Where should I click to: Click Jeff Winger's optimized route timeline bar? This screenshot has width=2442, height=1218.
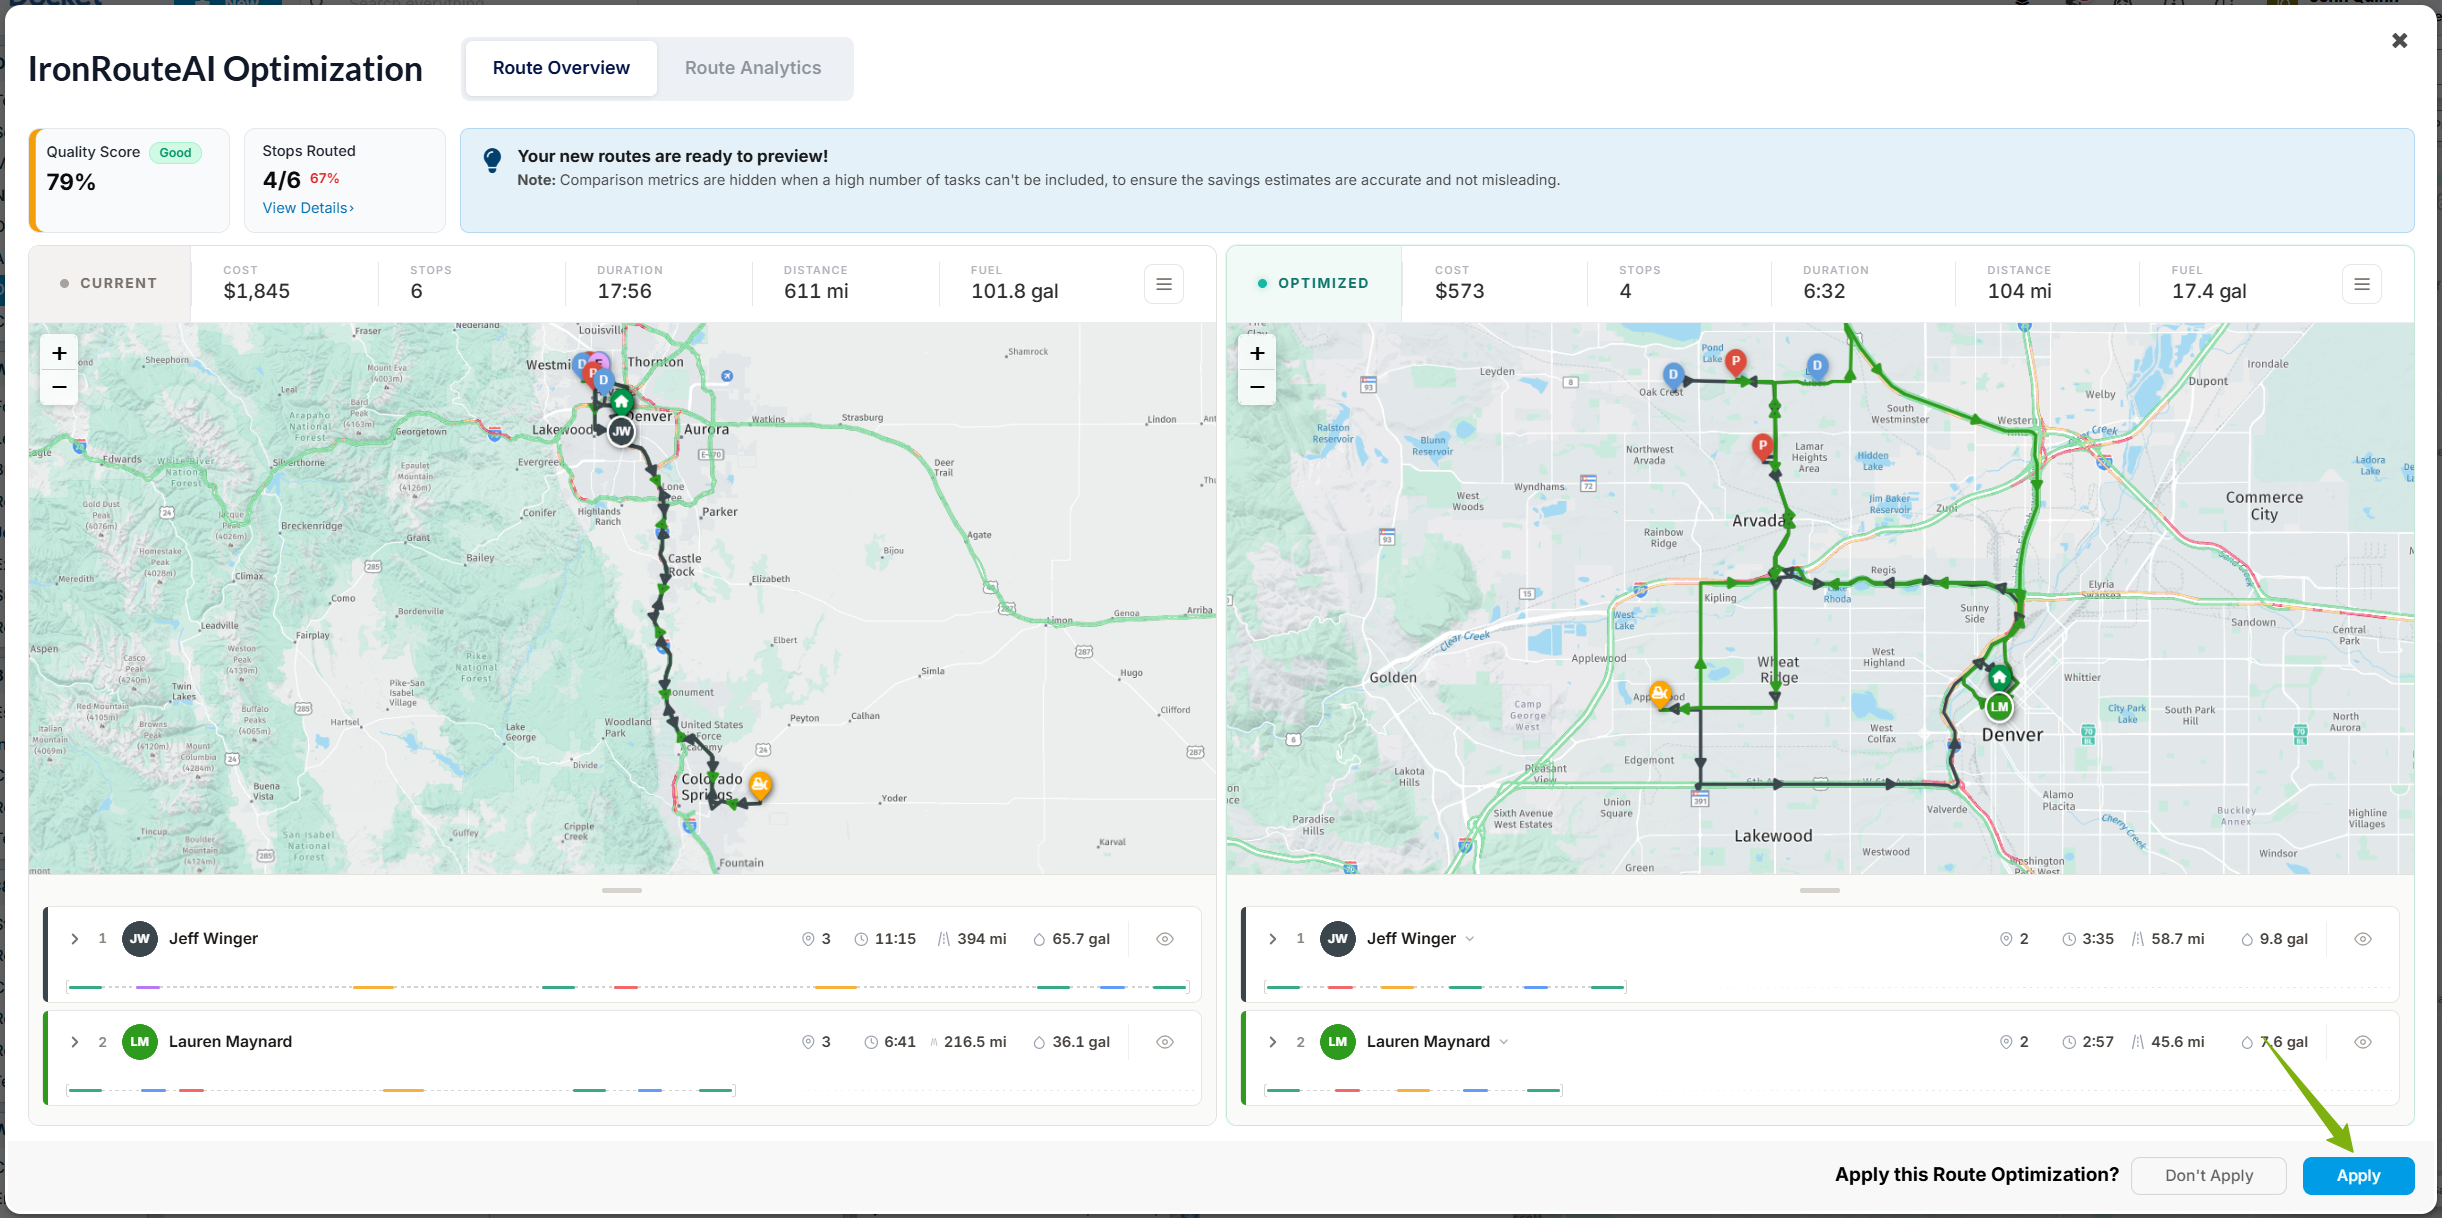[x=1445, y=987]
